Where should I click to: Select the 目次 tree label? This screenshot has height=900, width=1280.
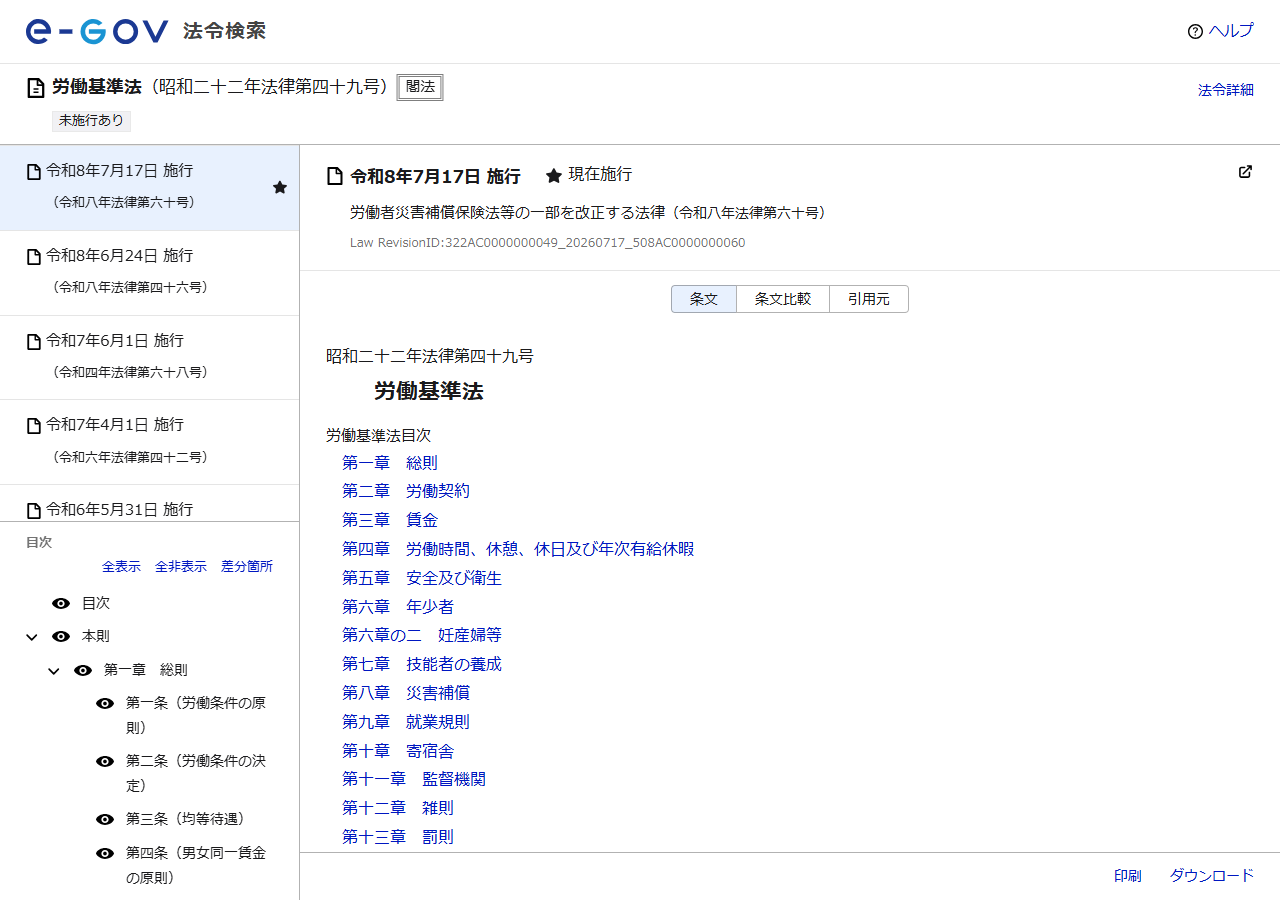96,604
